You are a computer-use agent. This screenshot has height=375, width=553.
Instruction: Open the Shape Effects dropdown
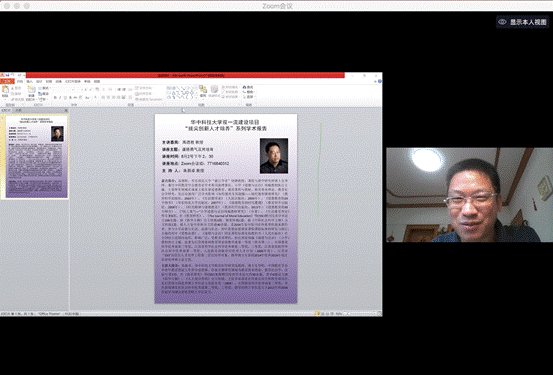coord(230,96)
